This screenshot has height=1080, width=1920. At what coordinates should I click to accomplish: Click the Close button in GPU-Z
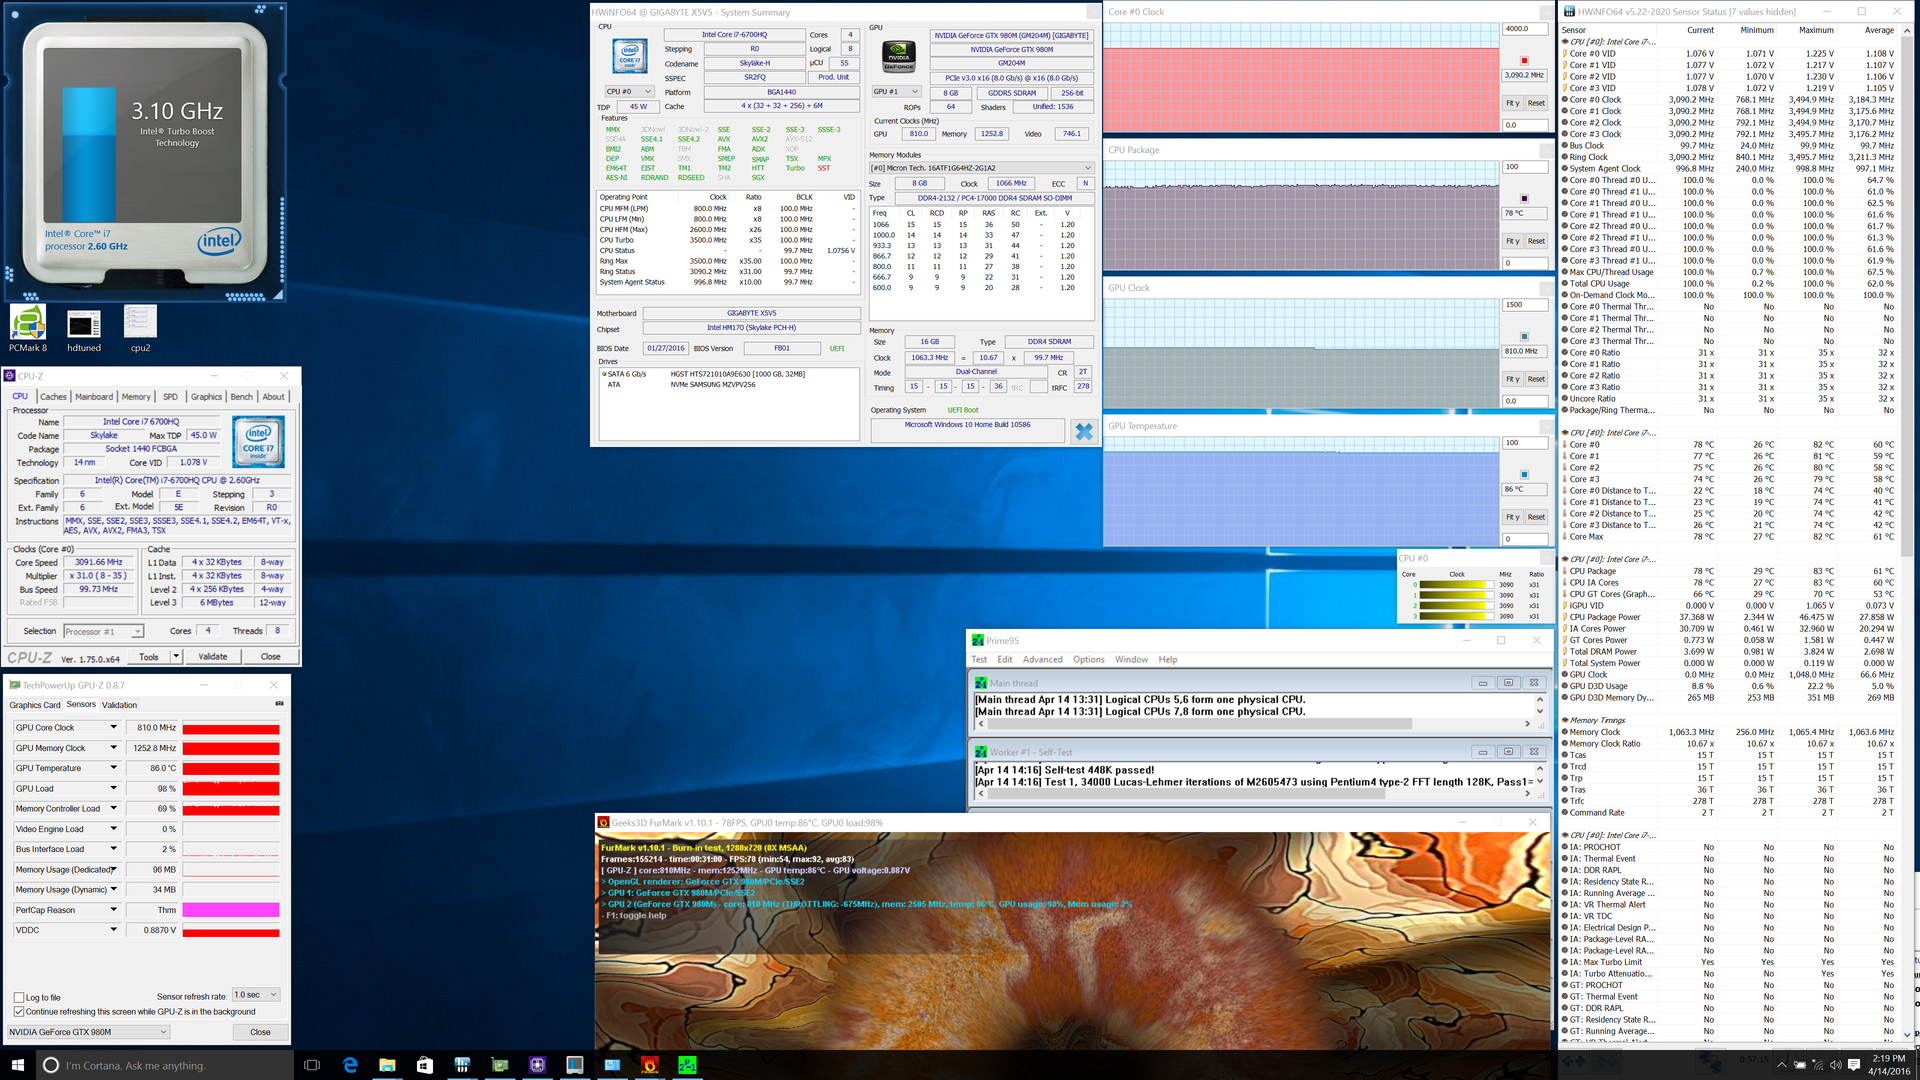click(x=260, y=1032)
